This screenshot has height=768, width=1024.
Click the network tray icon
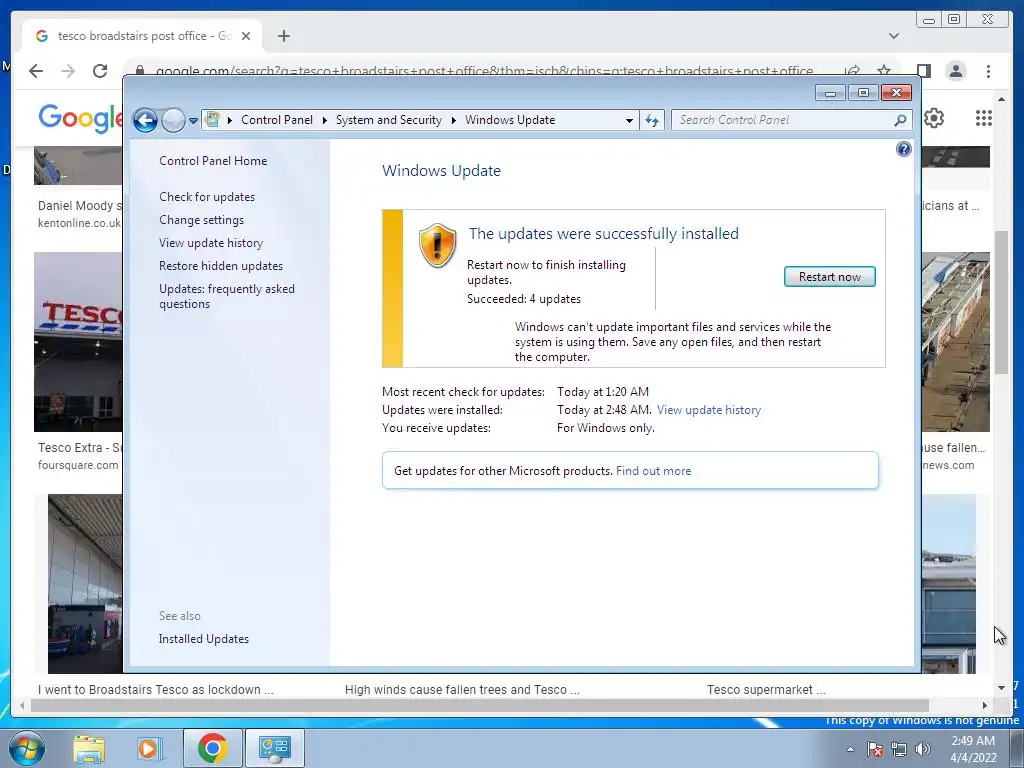click(x=899, y=749)
